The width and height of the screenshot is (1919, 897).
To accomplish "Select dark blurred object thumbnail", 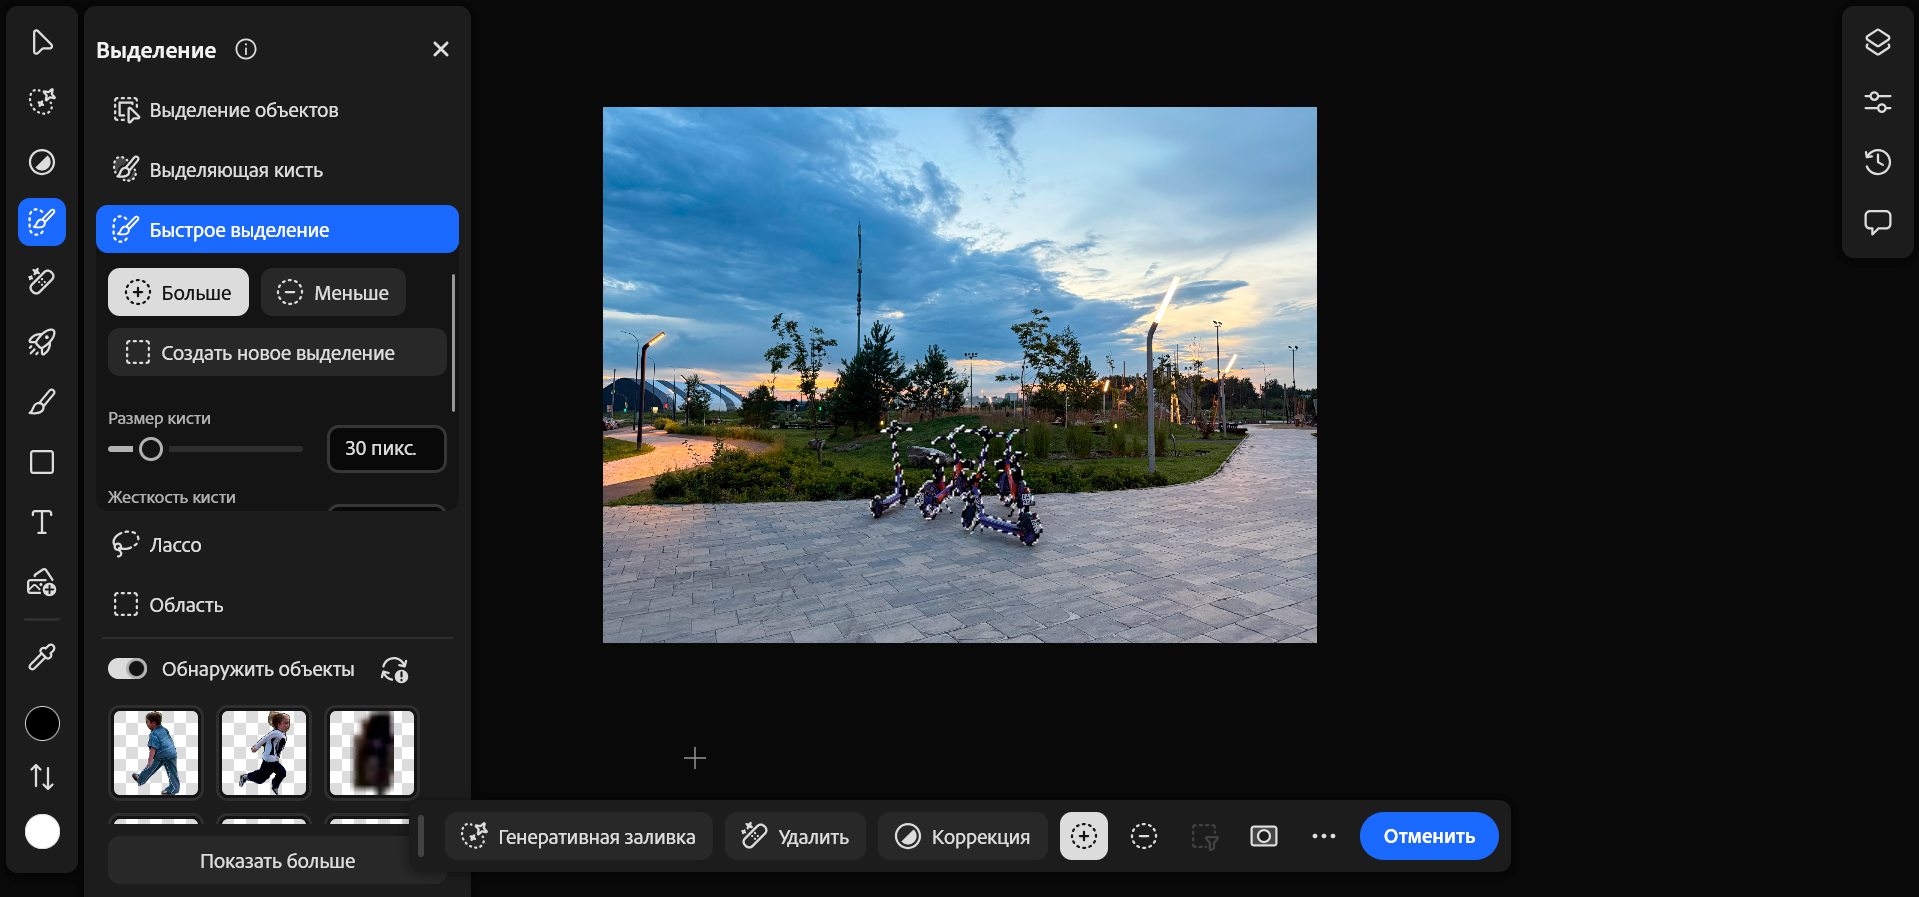I will [x=372, y=753].
